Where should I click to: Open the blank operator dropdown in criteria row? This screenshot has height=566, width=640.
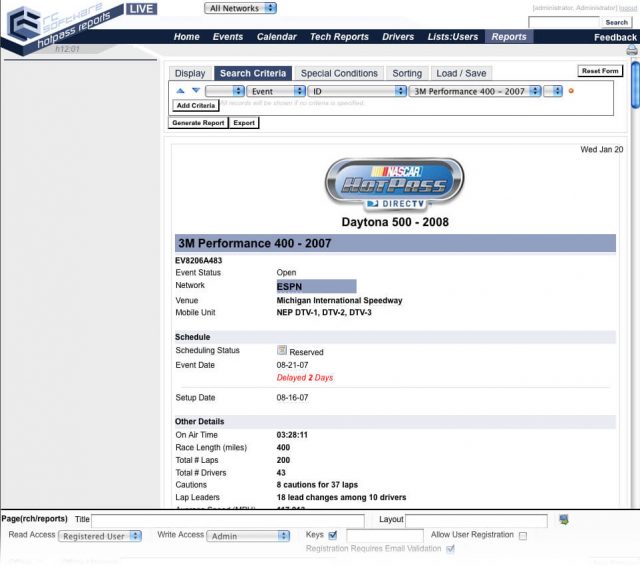click(225, 91)
